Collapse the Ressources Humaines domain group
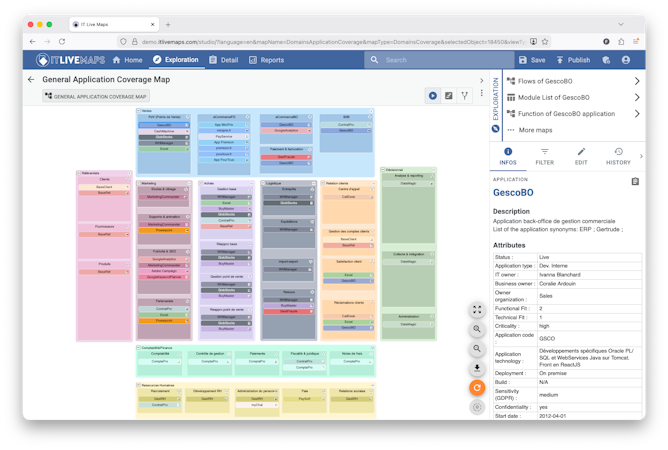Image resolution: width=668 pixels, height=450 pixels. click(x=138, y=385)
